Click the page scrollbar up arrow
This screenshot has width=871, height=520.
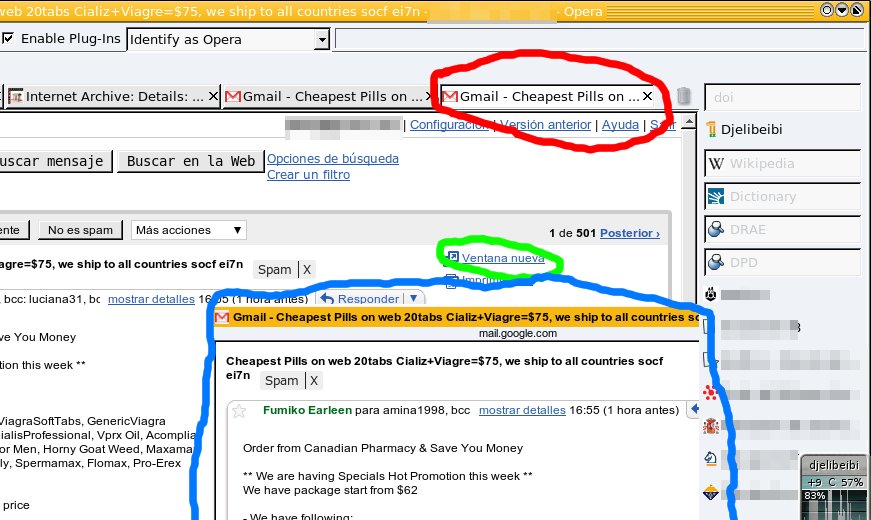688,122
